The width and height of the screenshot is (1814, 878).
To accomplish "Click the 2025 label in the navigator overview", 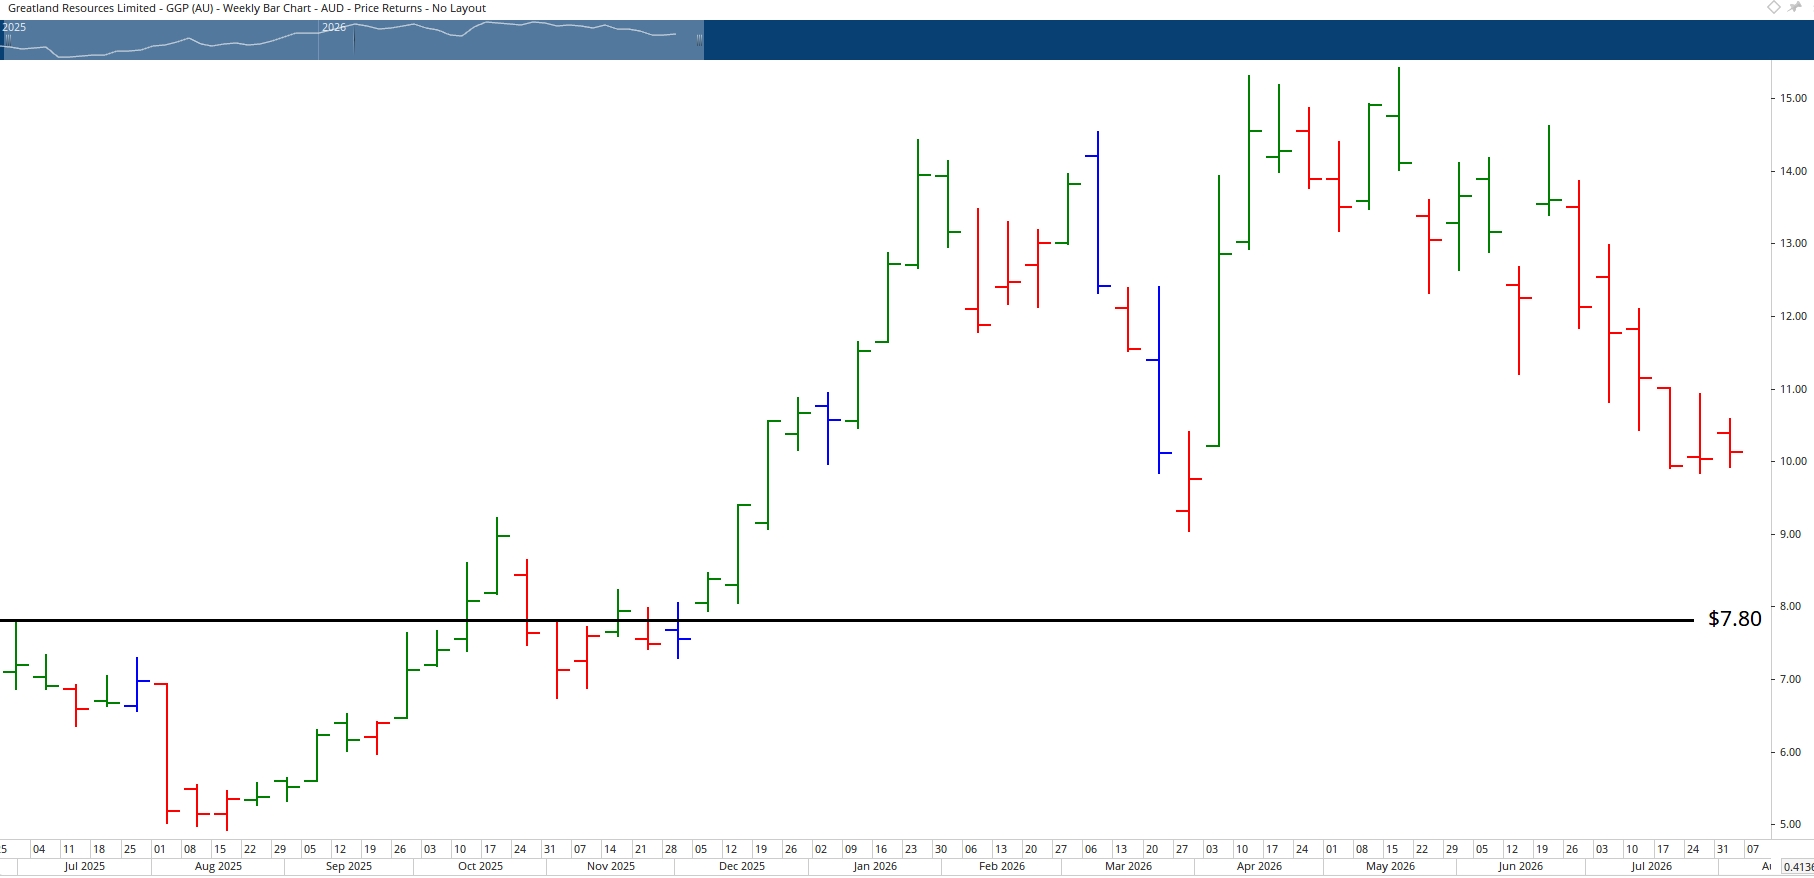I will 14,27.
